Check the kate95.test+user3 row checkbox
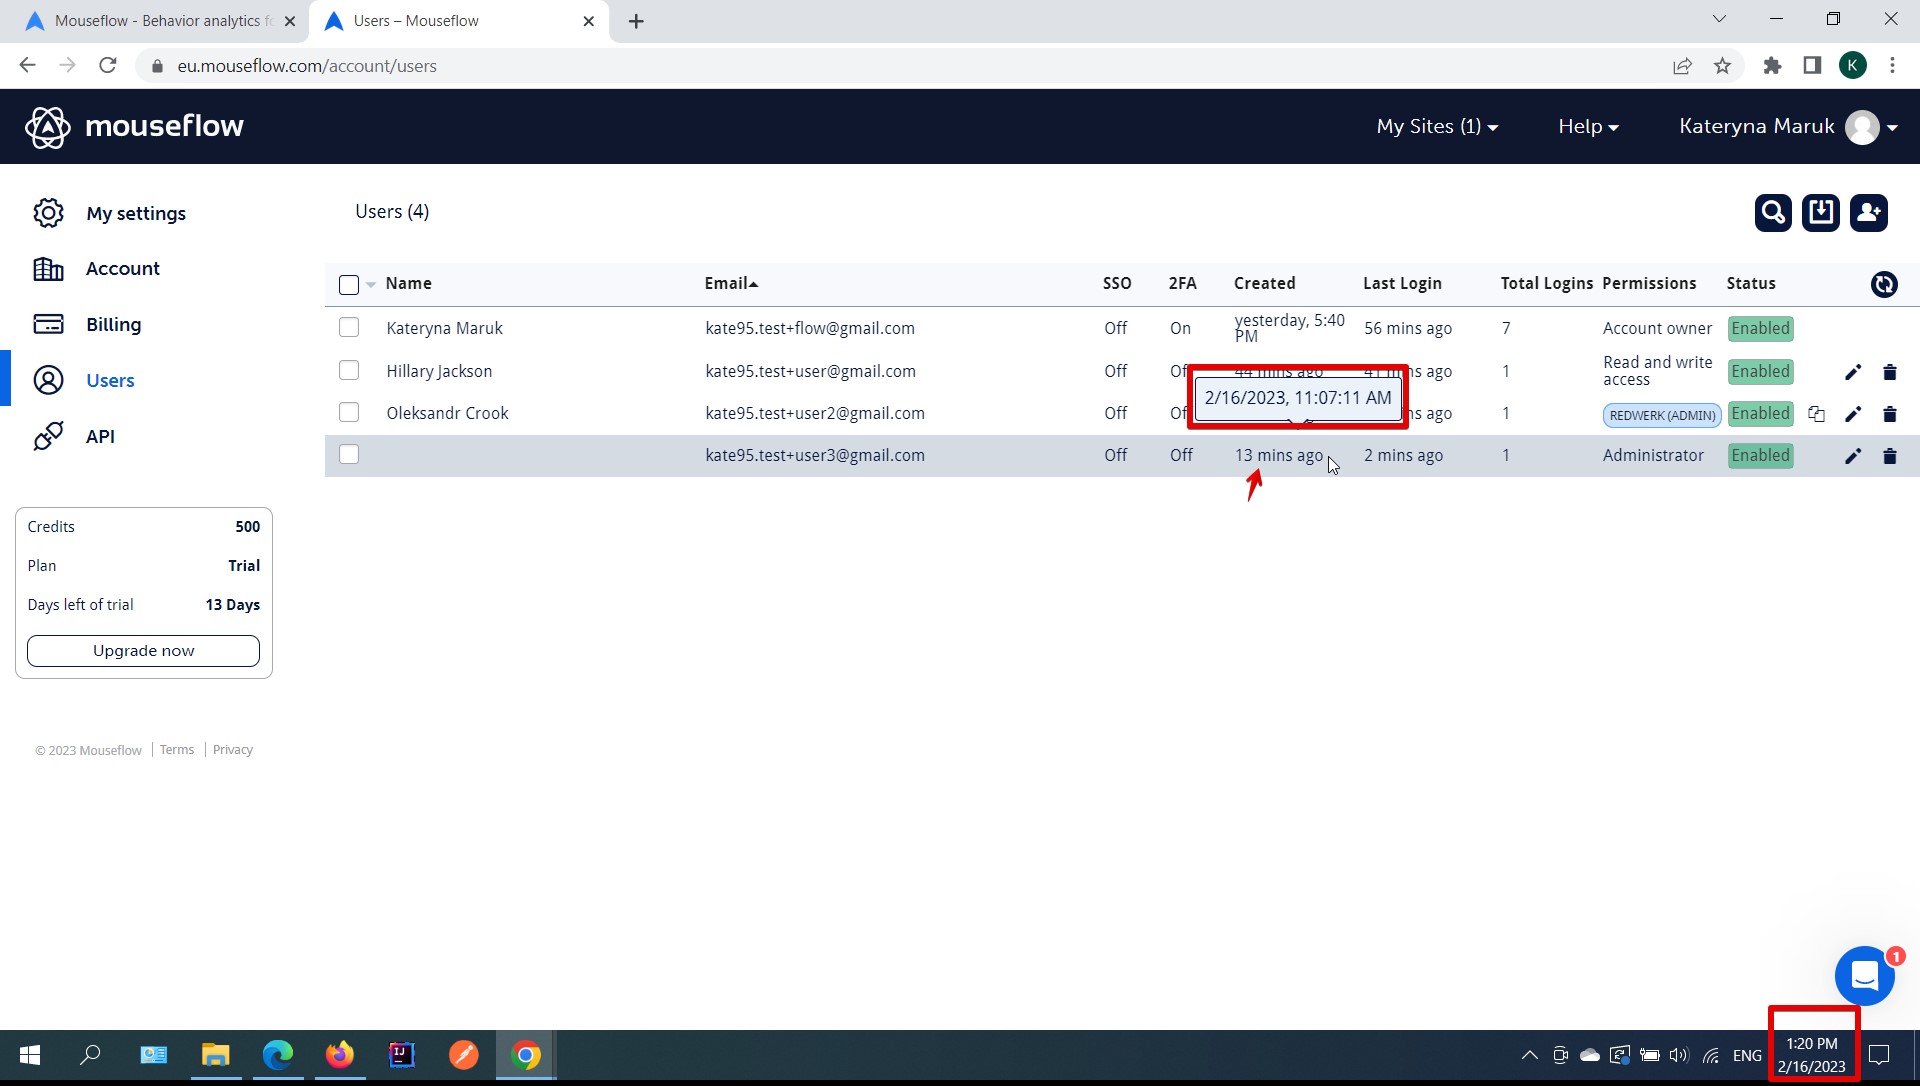This screenshot has height=1086, width=1920. point(349,454)
